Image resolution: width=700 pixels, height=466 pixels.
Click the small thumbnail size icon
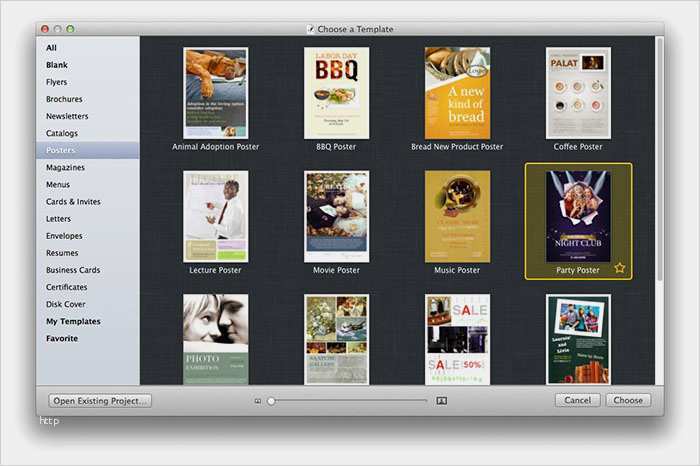pyautogui.click(x=258, y=401)
